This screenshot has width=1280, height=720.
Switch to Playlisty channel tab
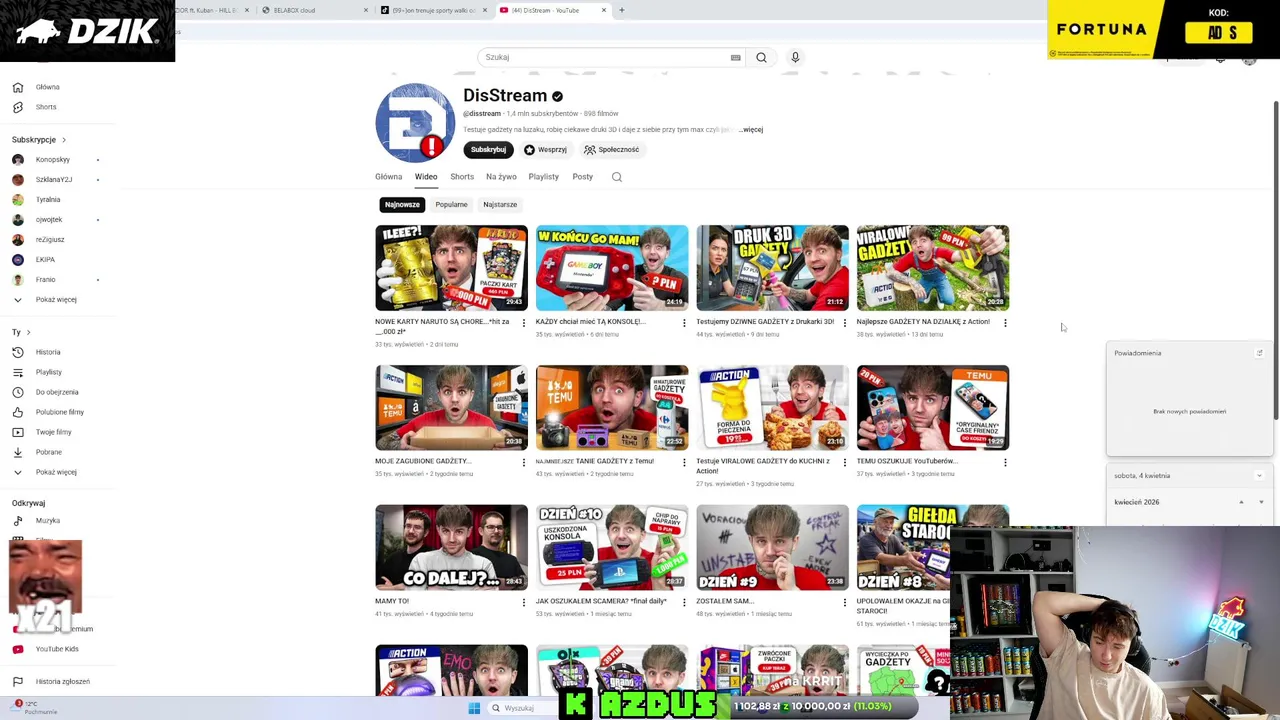coord(543,177)
